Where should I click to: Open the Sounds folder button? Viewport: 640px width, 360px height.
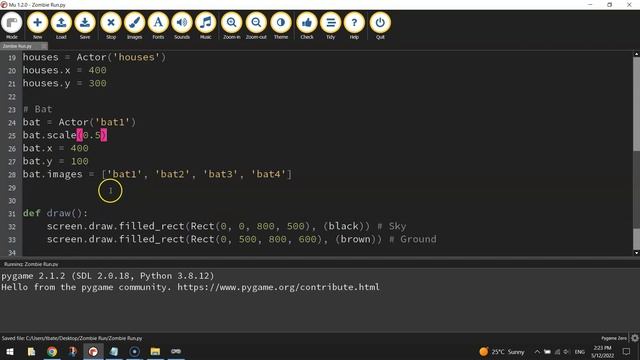(182, 26)
